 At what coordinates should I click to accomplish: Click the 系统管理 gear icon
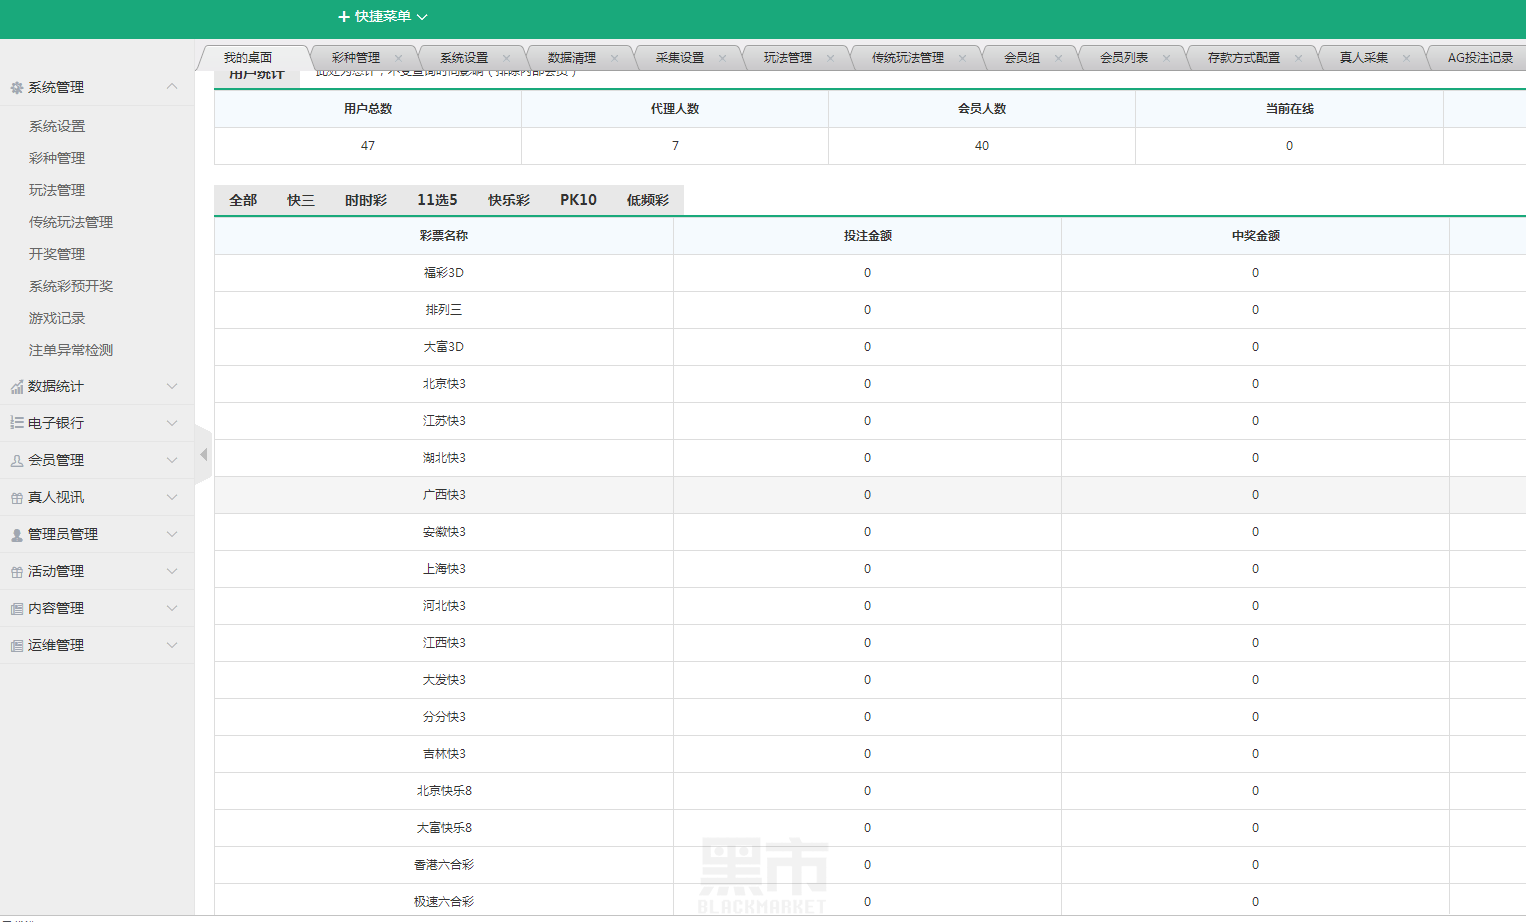tap(16, 88)
